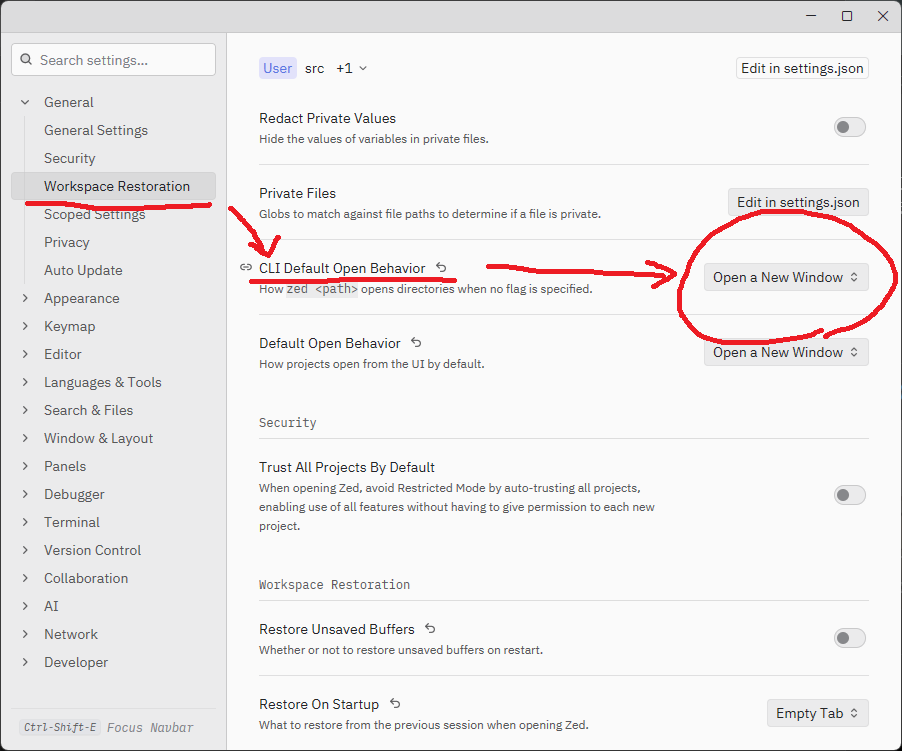Click Trust All Projects By Default title
The width and height of the screenshot is (902, 751).
[x=347, y=467]
